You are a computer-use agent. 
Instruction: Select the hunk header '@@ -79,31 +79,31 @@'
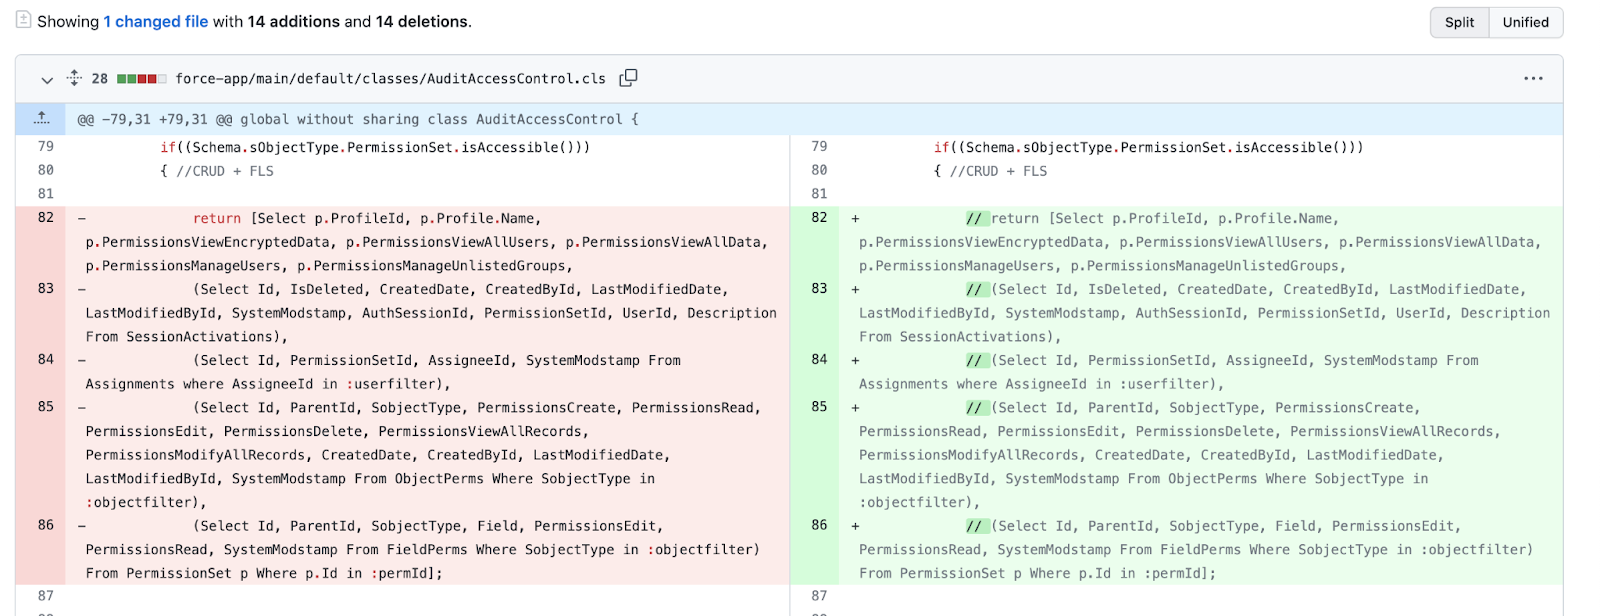[155, 119]
